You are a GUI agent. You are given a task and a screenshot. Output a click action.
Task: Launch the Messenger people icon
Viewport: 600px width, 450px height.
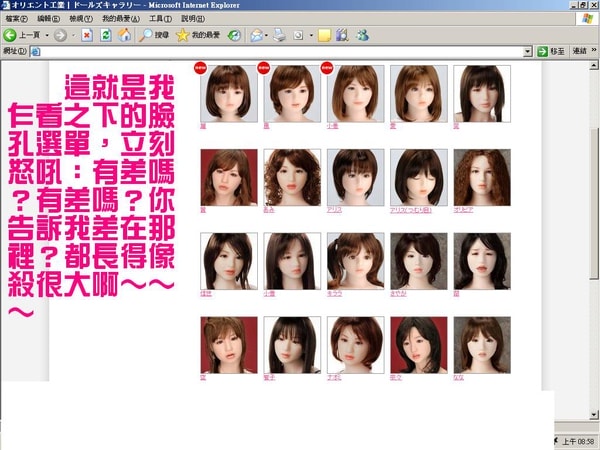(x=362, y=35)
